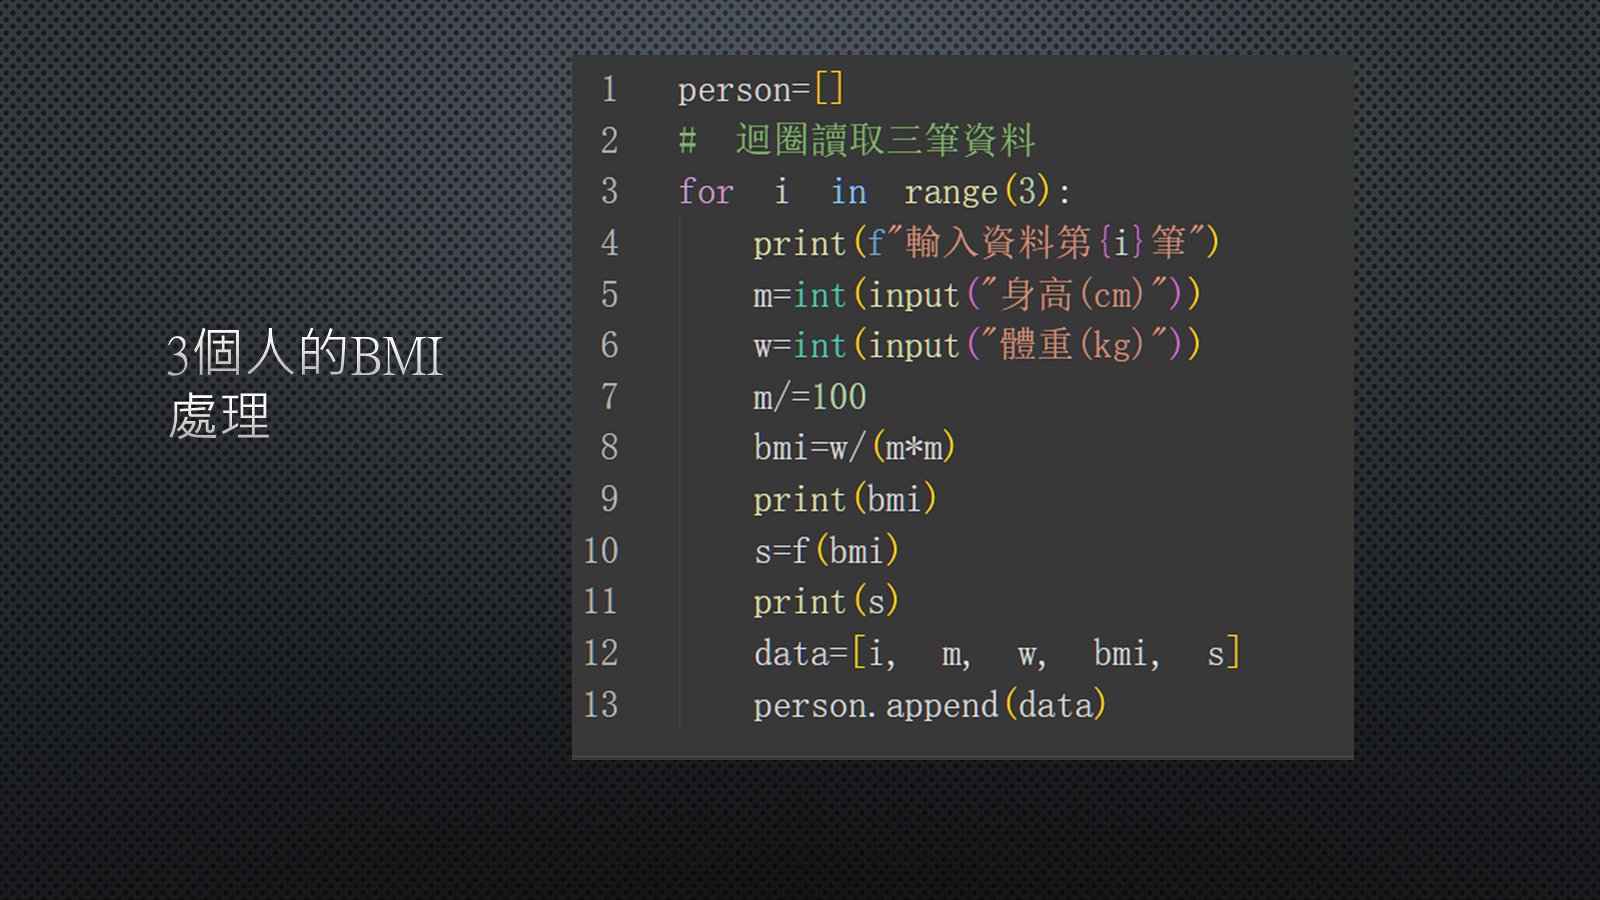The height and width of the screenshot is (900, 1600).
Task: Click 'person.append(data)' on the last line
Action: (929, 705)
